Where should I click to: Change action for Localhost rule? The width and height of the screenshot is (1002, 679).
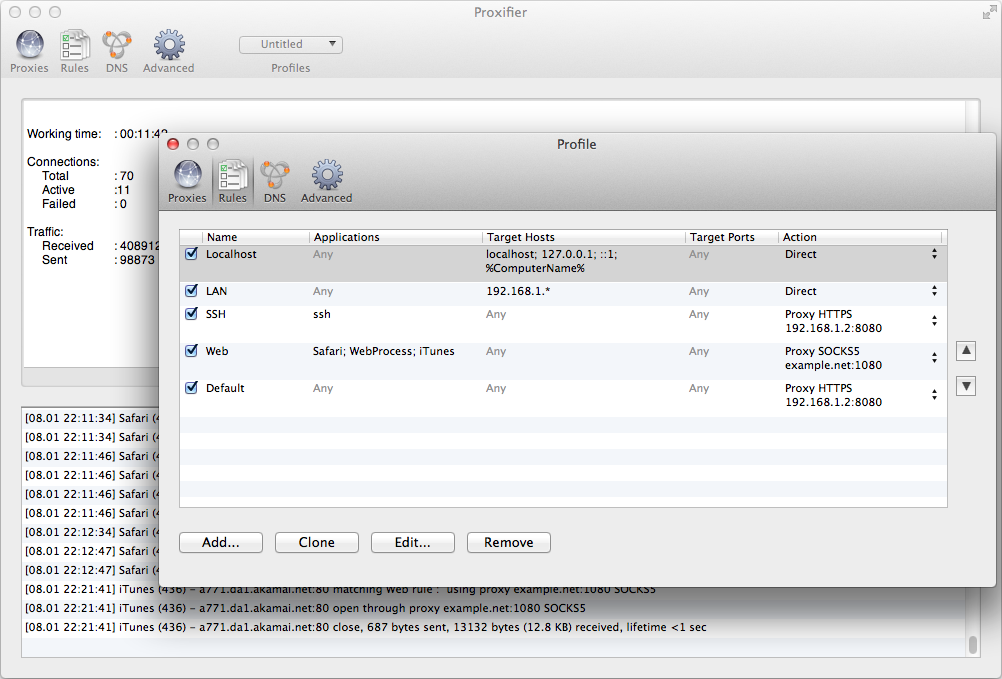point(934,254)
